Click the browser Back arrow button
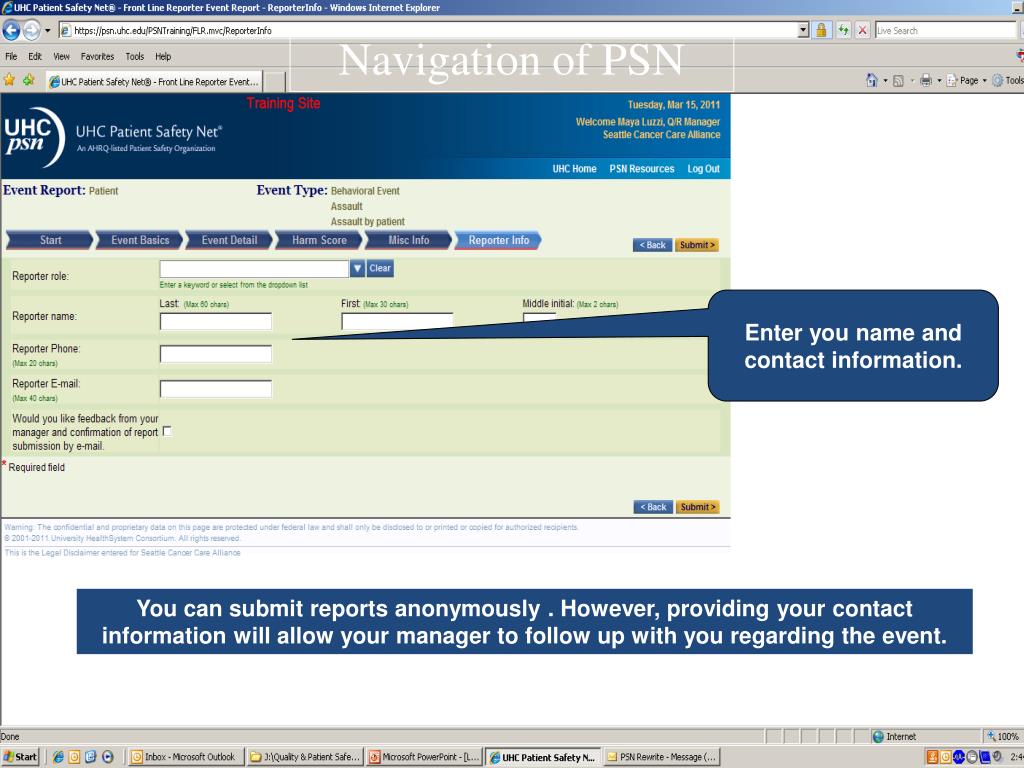 click(11, 30)
